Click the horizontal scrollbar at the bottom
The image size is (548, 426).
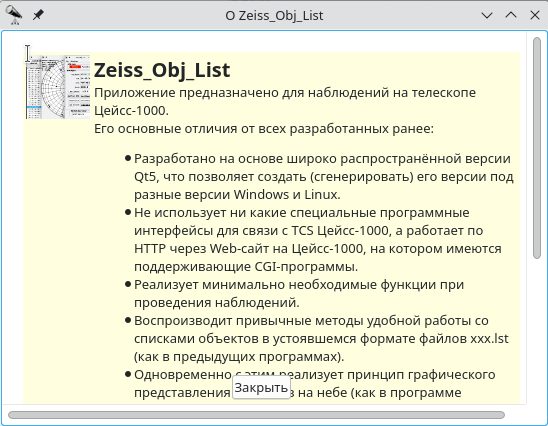coord(256,415)
